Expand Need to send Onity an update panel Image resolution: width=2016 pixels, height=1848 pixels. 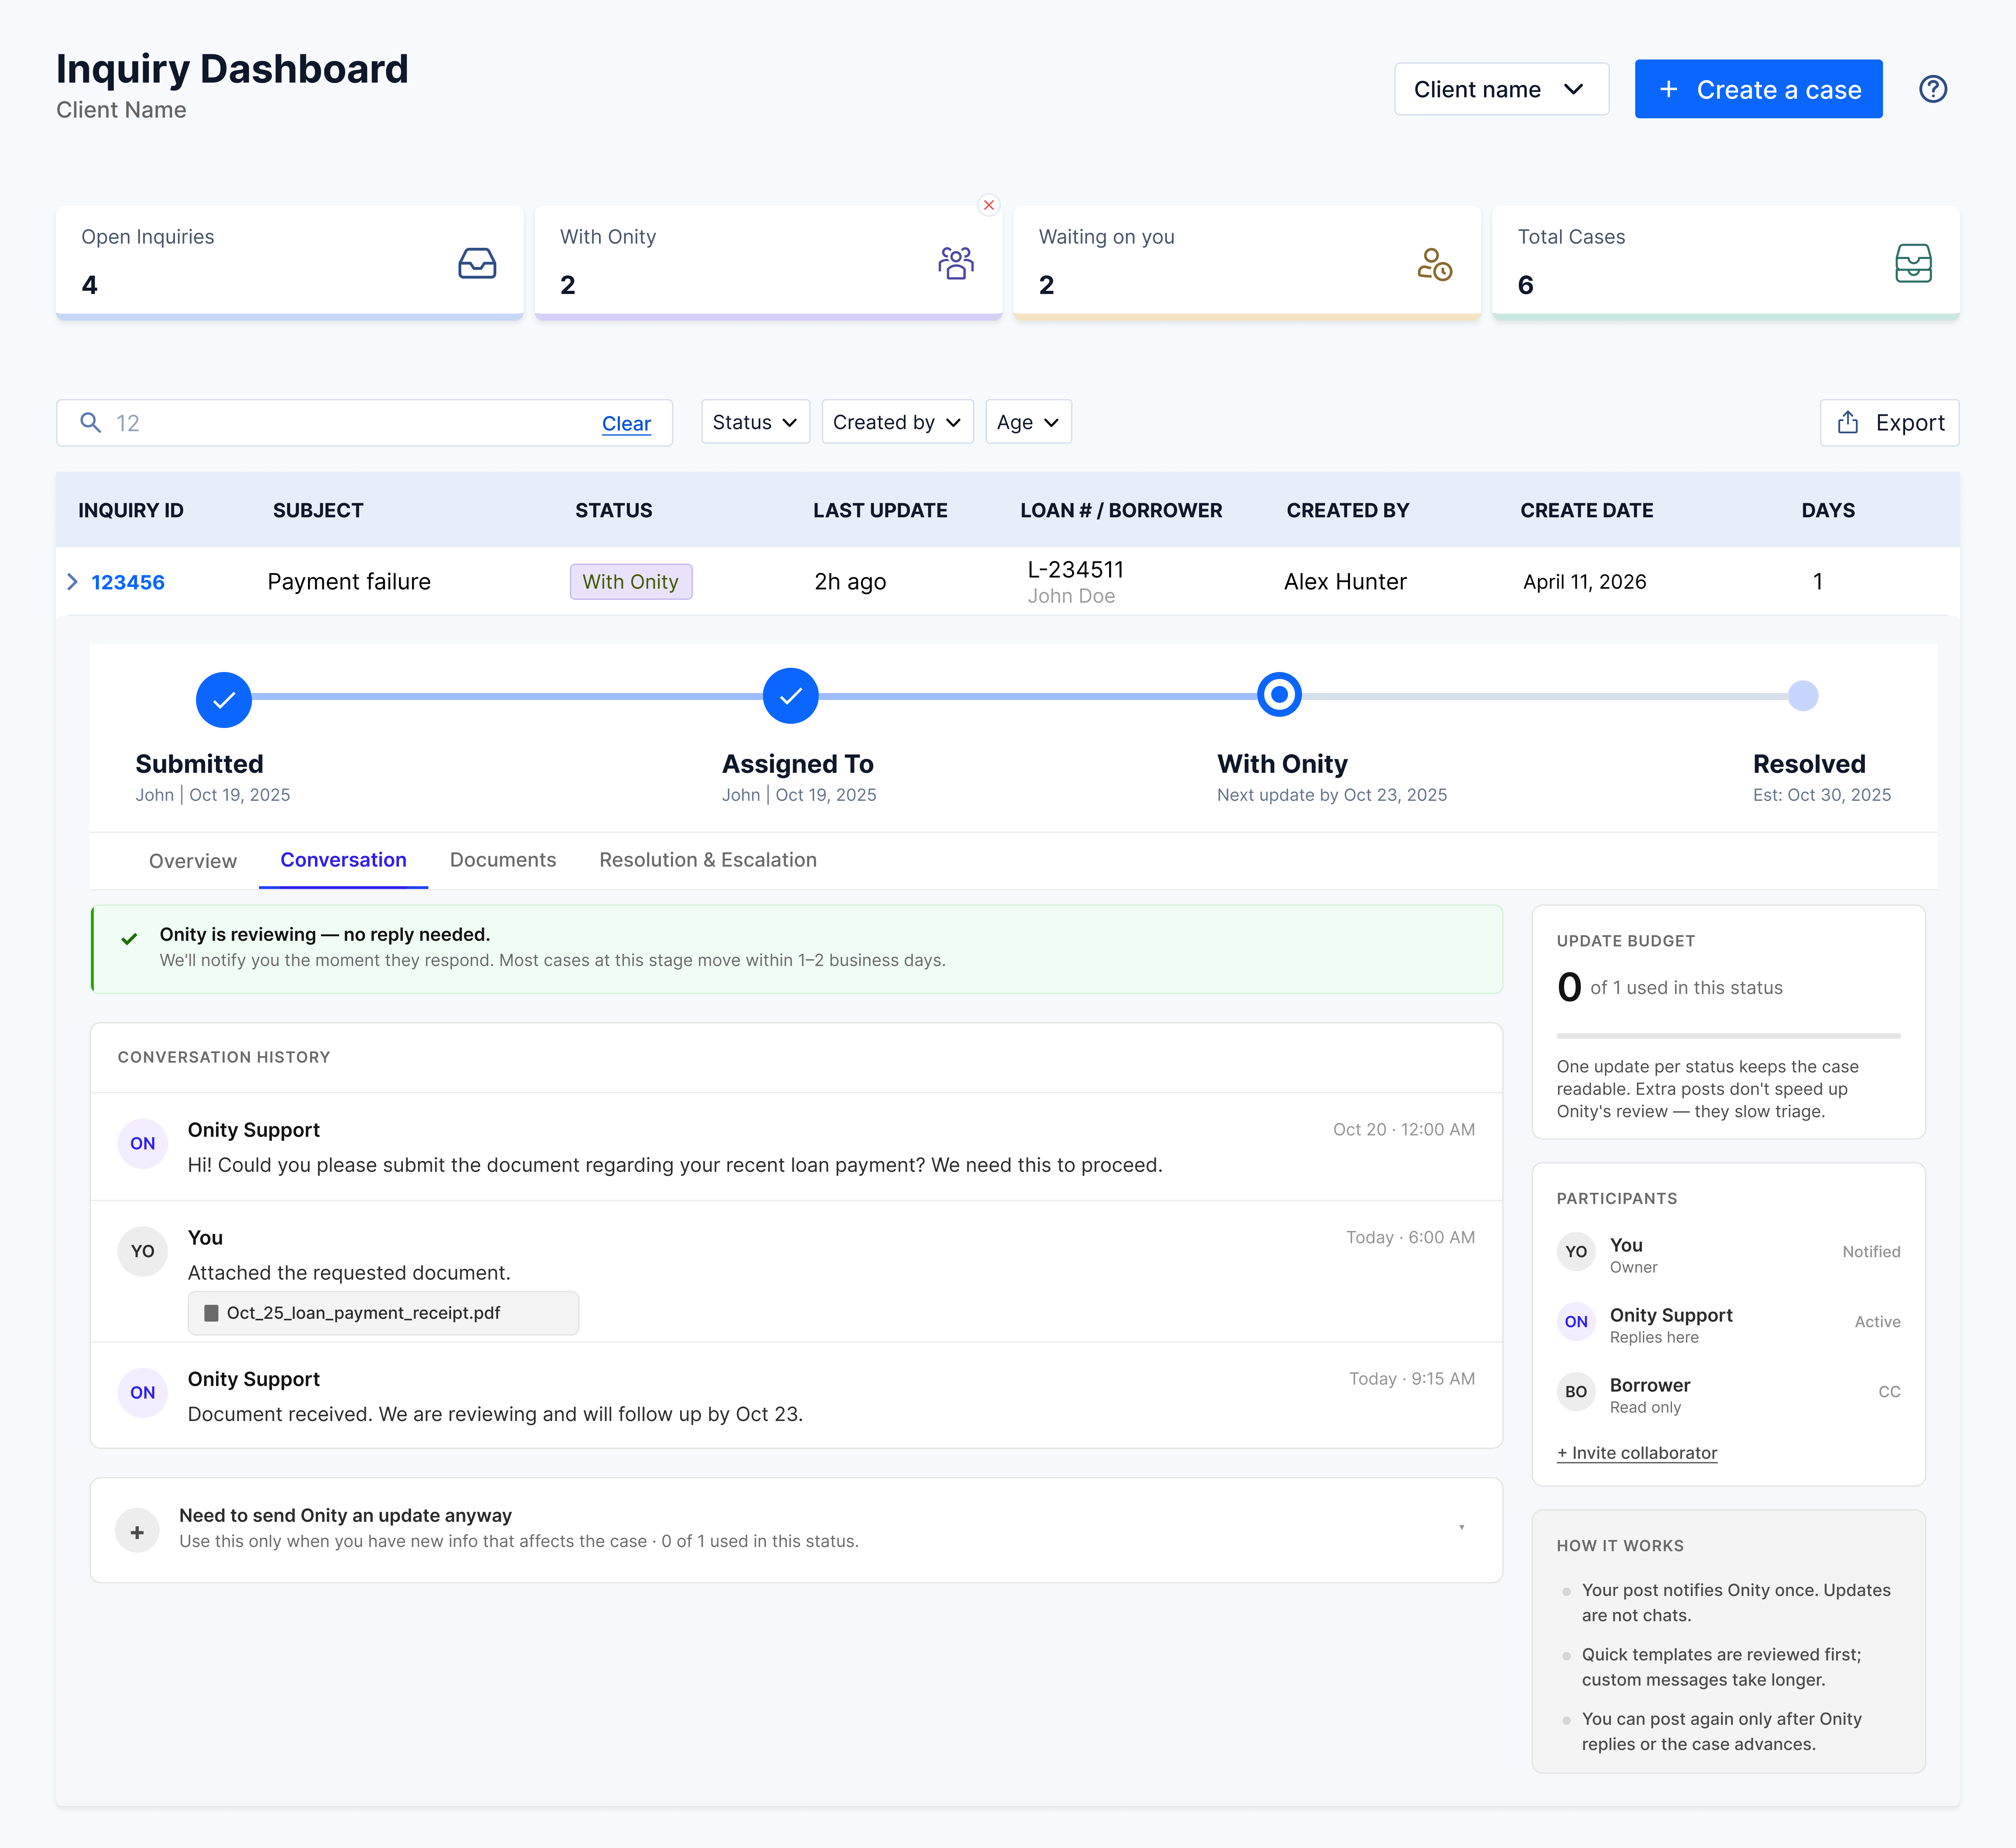click(796, 1530)
